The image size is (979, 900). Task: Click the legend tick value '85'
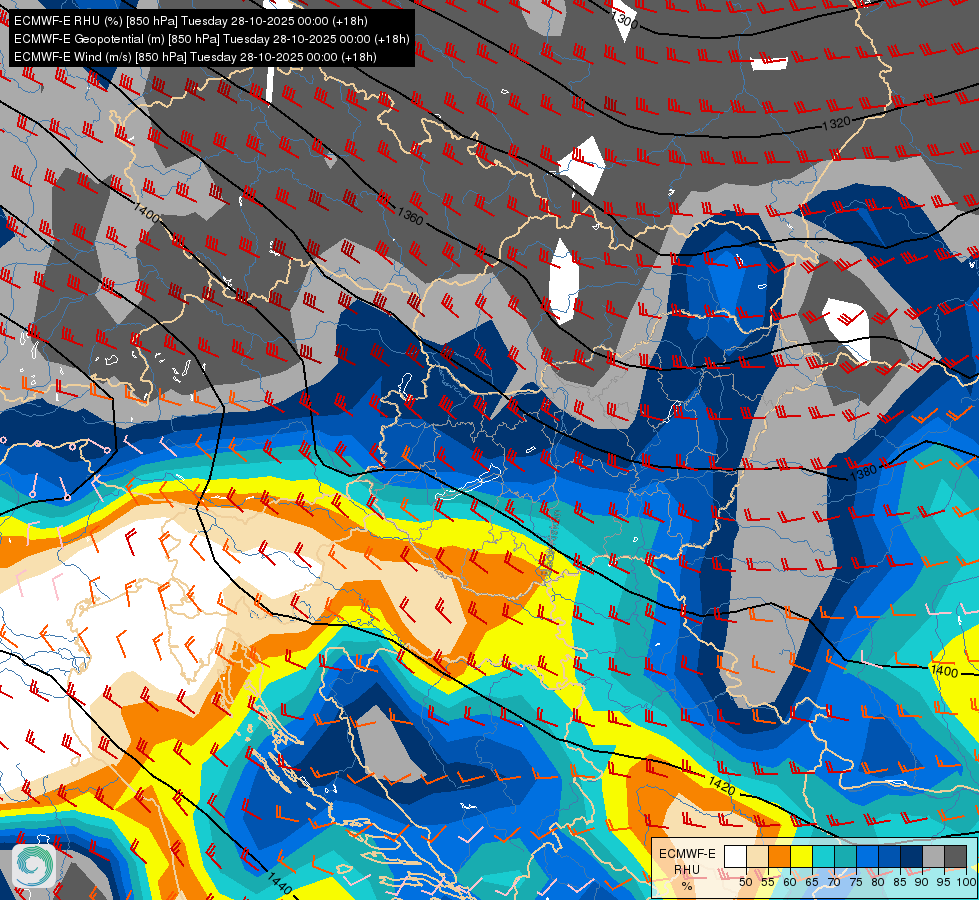click(900, 882)
